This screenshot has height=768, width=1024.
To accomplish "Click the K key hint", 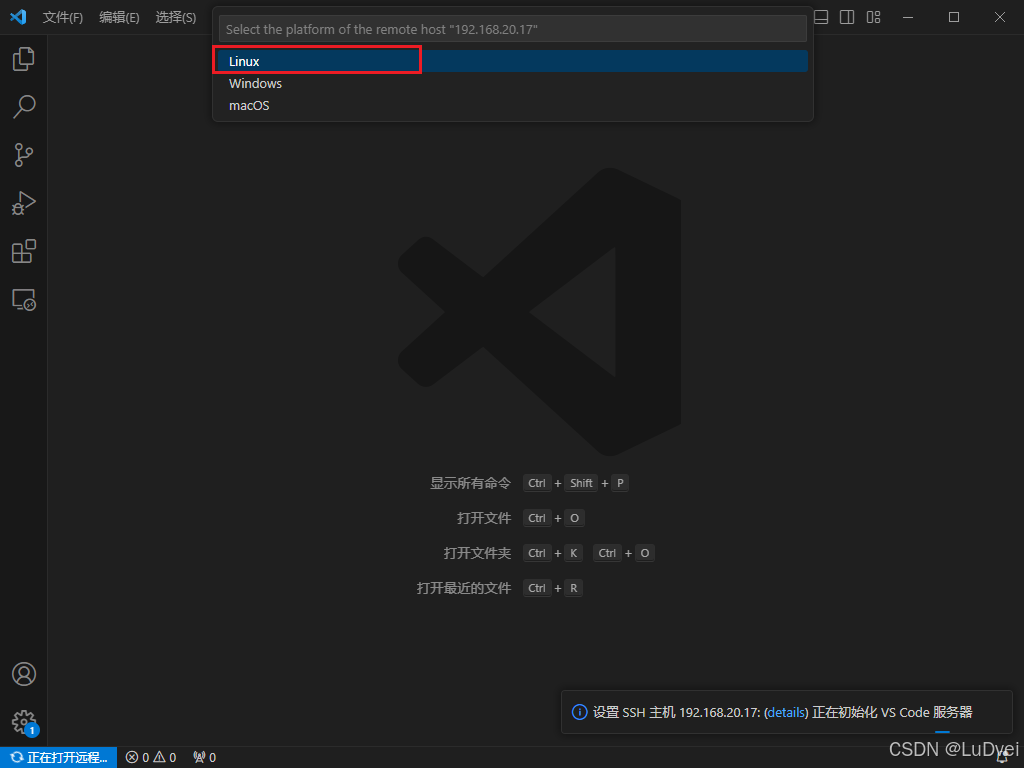I will point(573,553).
